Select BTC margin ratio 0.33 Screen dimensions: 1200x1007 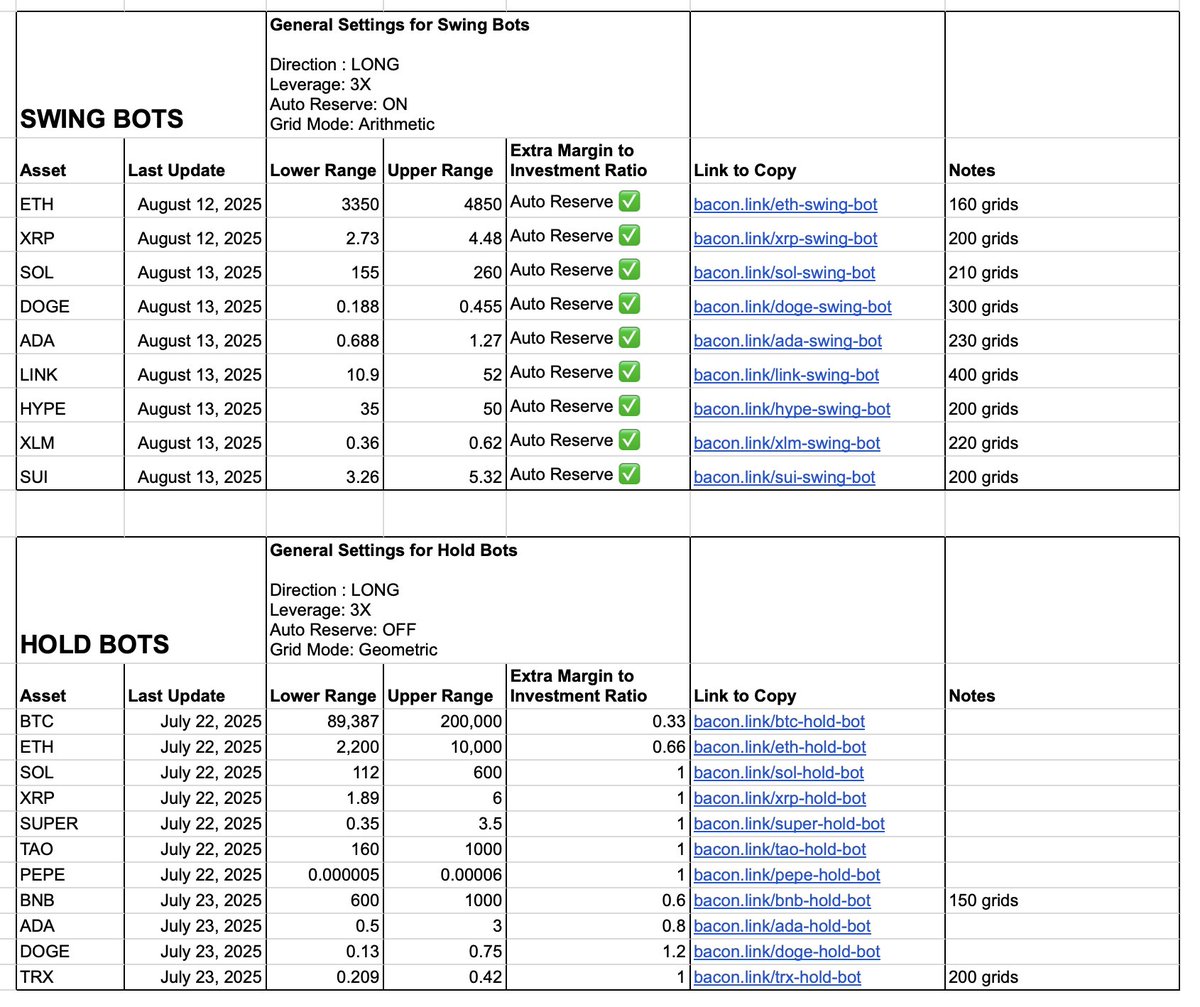click(598, 721)
